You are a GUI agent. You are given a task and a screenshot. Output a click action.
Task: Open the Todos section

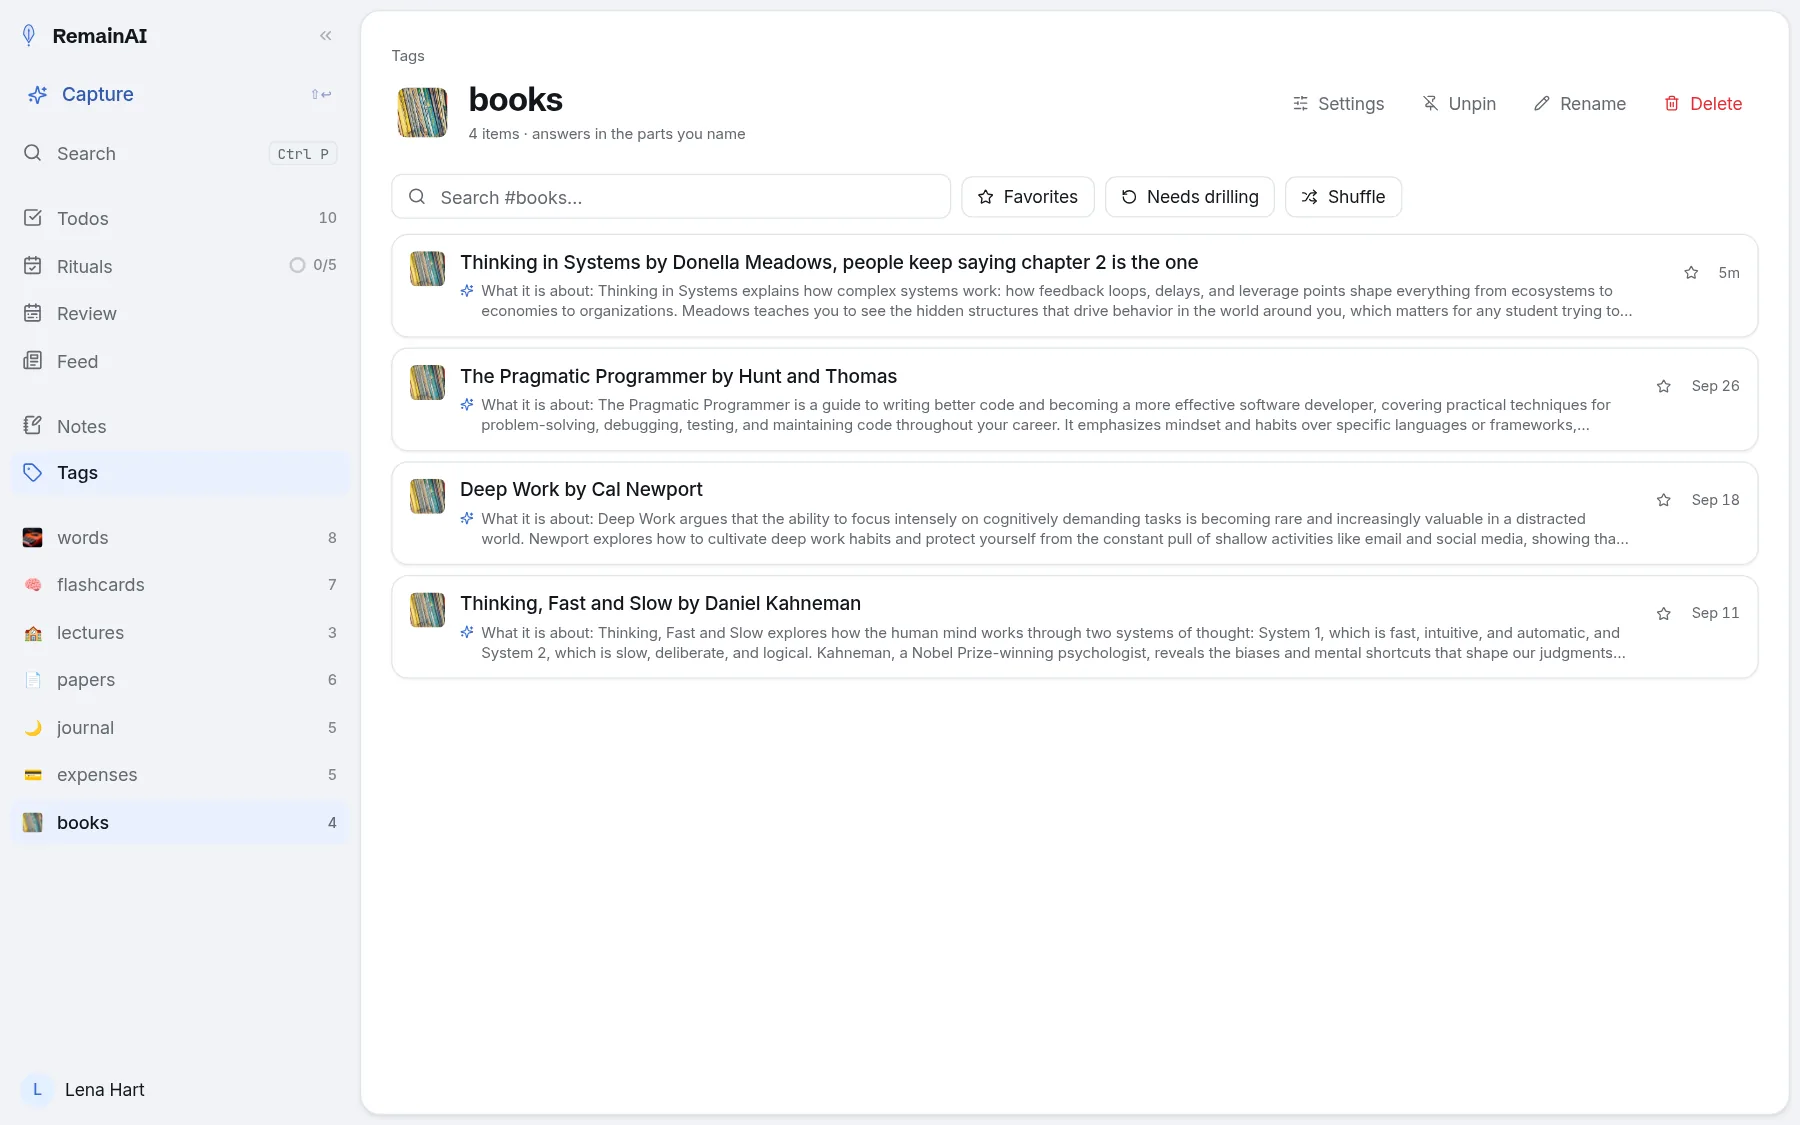click(x=180, y=218)
